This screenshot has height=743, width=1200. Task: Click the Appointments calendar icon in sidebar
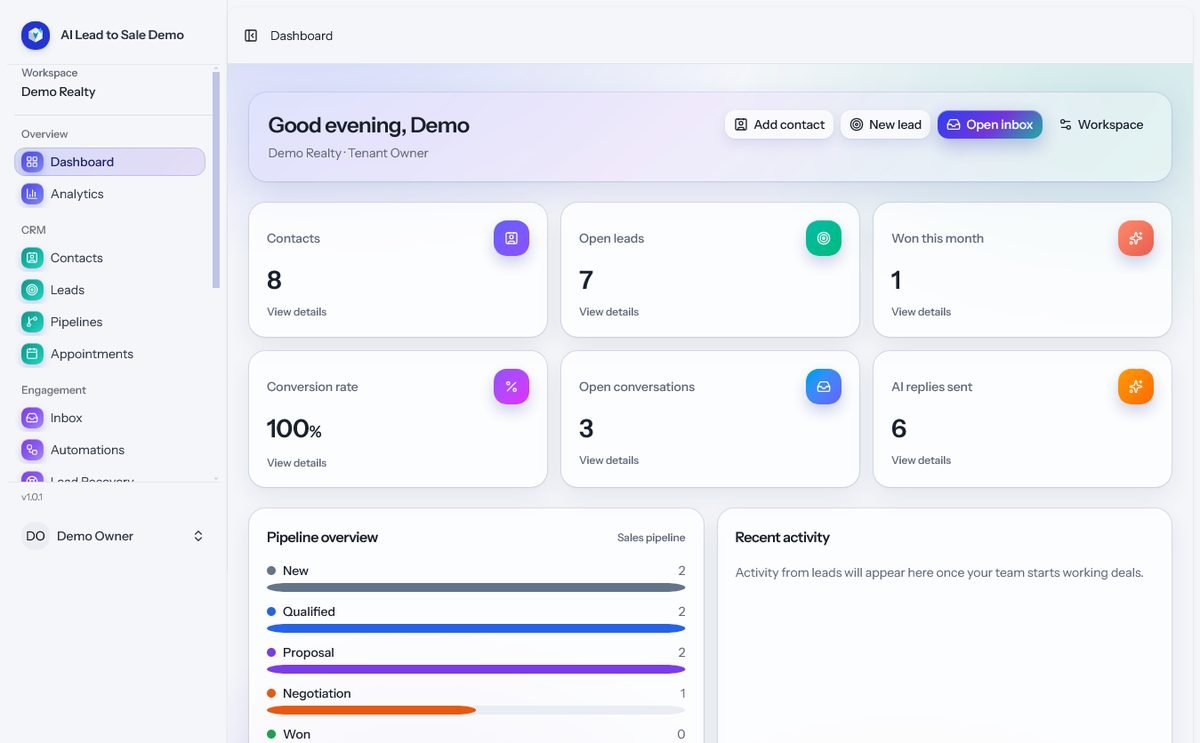coord(32,354)
